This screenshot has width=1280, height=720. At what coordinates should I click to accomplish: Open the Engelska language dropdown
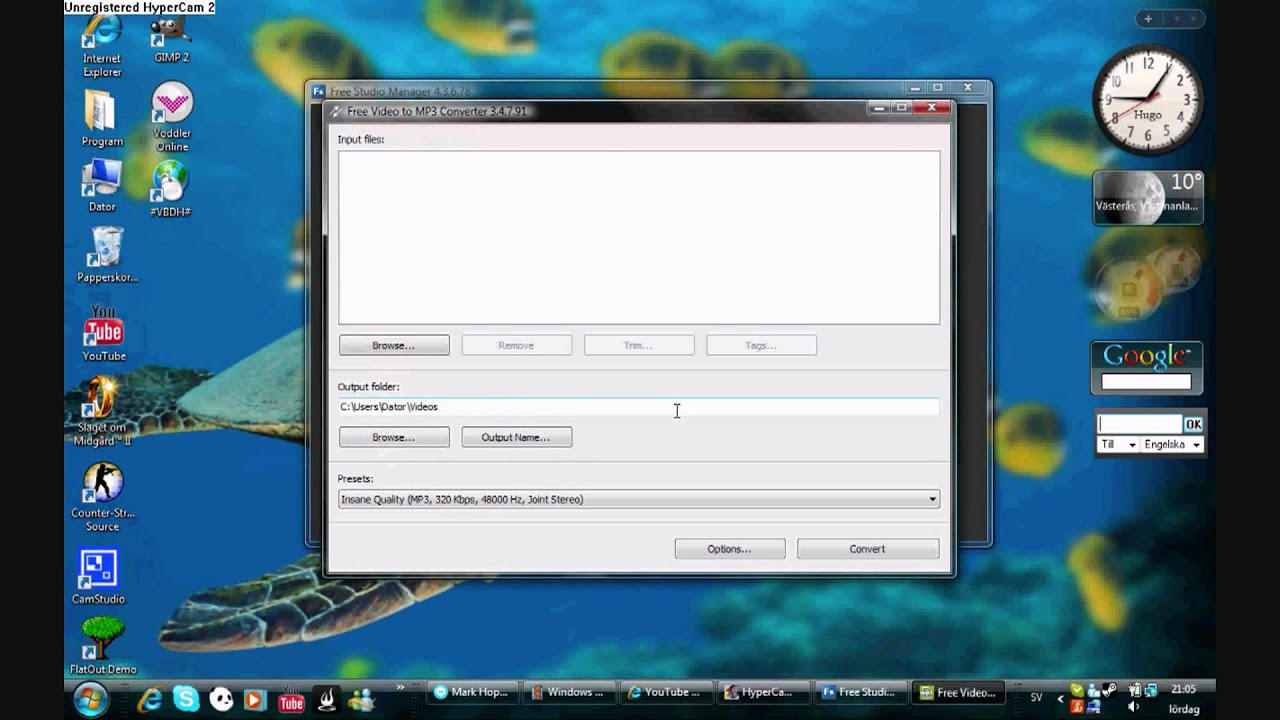(1171, 445)
